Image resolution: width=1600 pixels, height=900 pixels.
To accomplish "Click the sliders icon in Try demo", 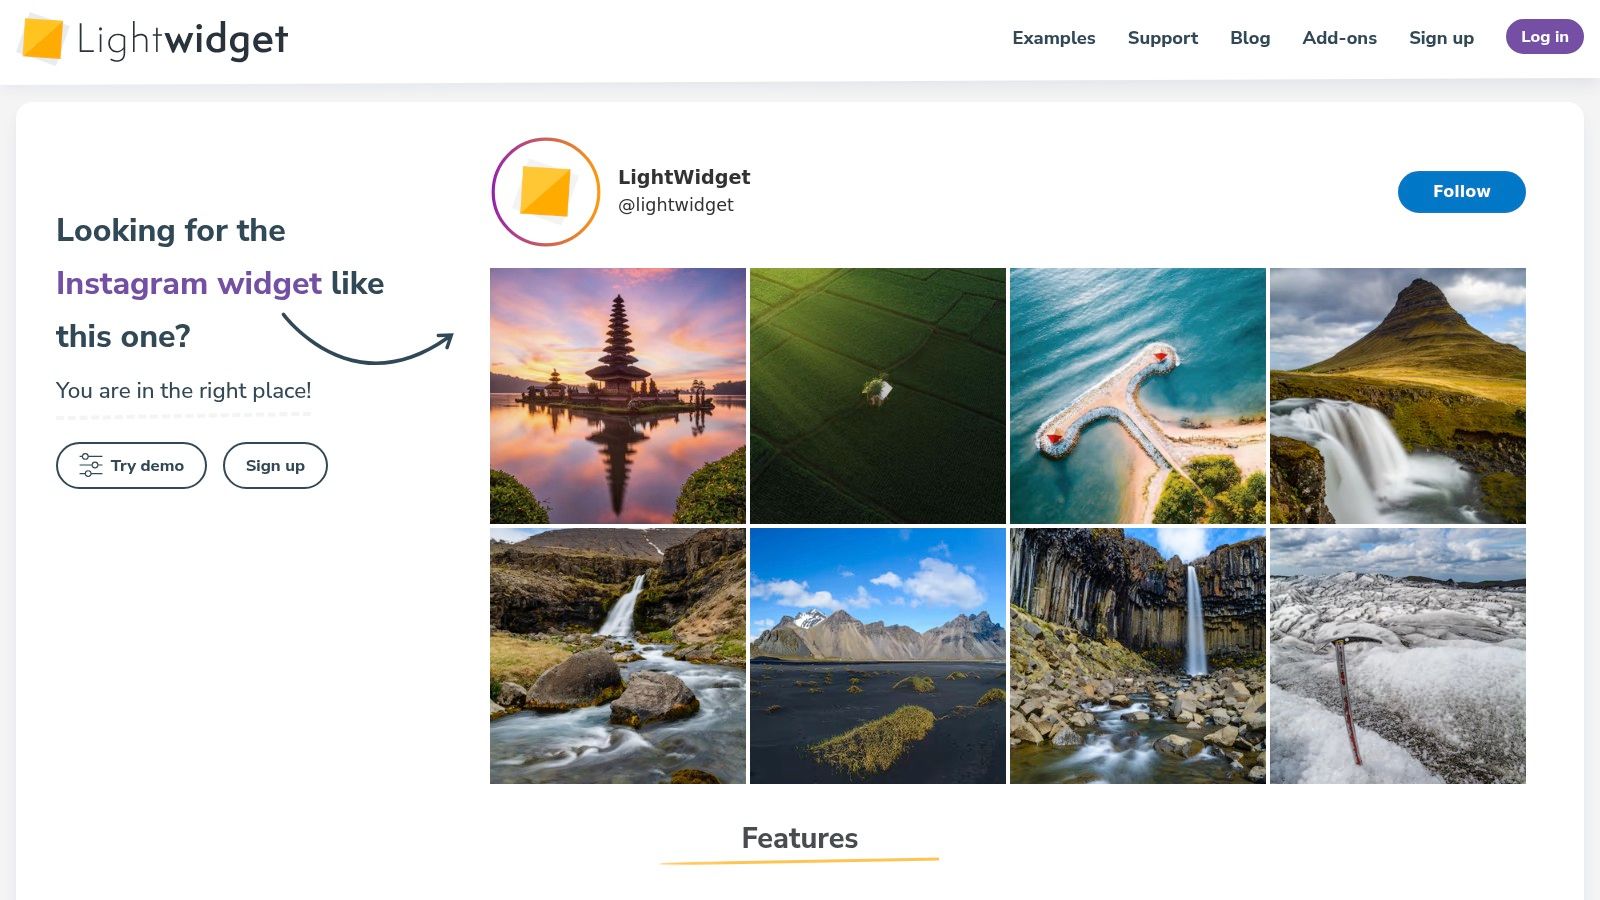I will pyautogui.click(x=91, y=466).
